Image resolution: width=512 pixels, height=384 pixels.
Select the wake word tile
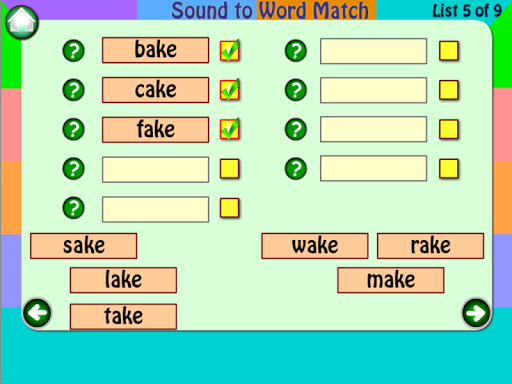coord(315,246)
